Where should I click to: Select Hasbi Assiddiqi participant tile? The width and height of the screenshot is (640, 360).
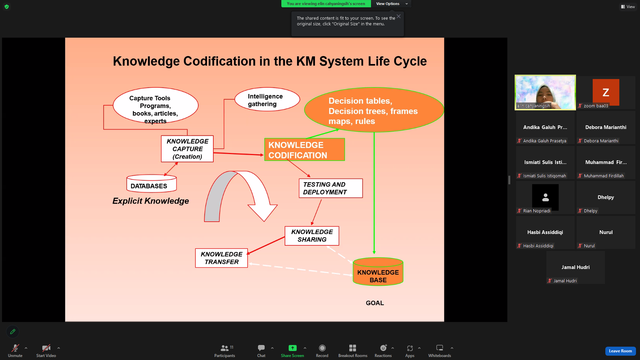point(545,233)
